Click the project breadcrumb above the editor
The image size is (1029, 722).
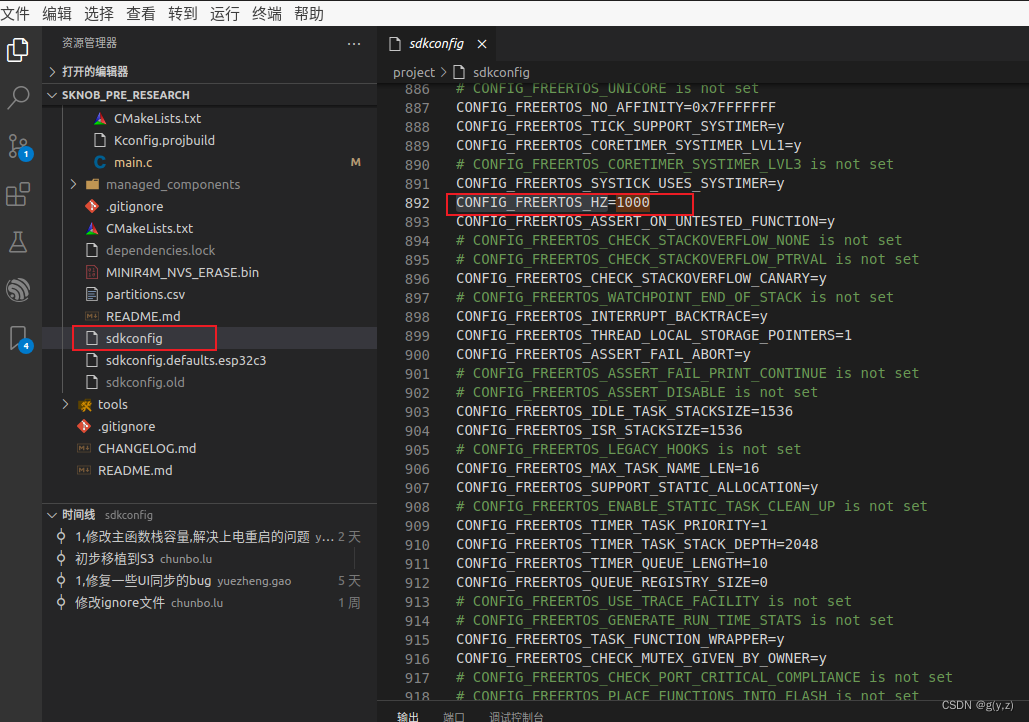pos(413,71)
